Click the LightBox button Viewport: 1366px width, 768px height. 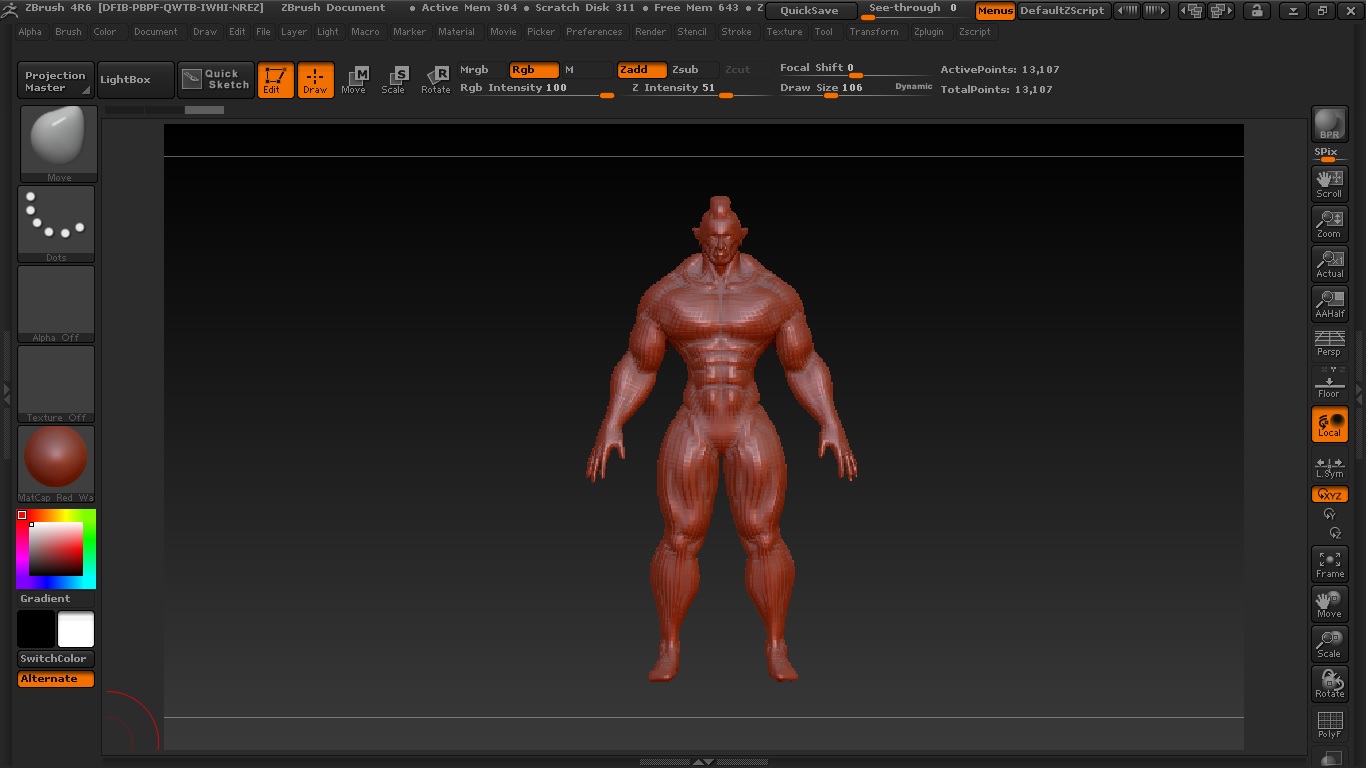[135, 80]
